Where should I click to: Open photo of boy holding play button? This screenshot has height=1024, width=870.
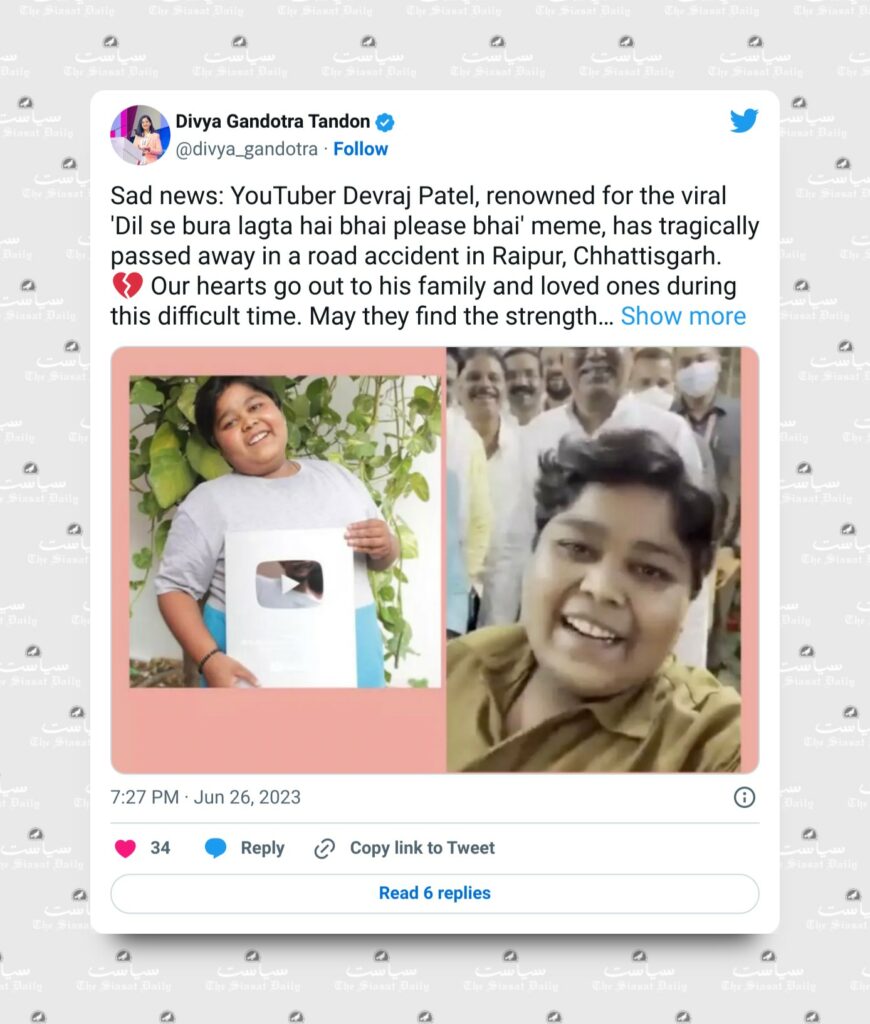click(x=285, y=531)
